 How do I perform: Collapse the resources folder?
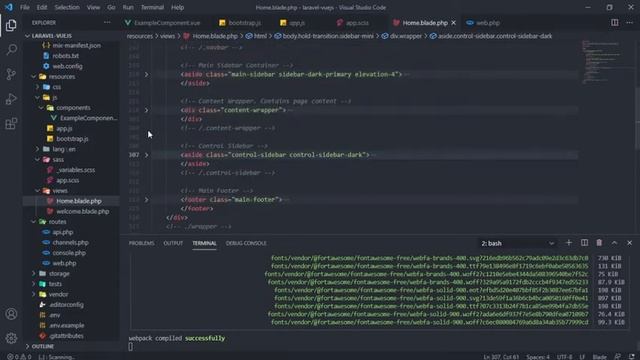[34, 76]
